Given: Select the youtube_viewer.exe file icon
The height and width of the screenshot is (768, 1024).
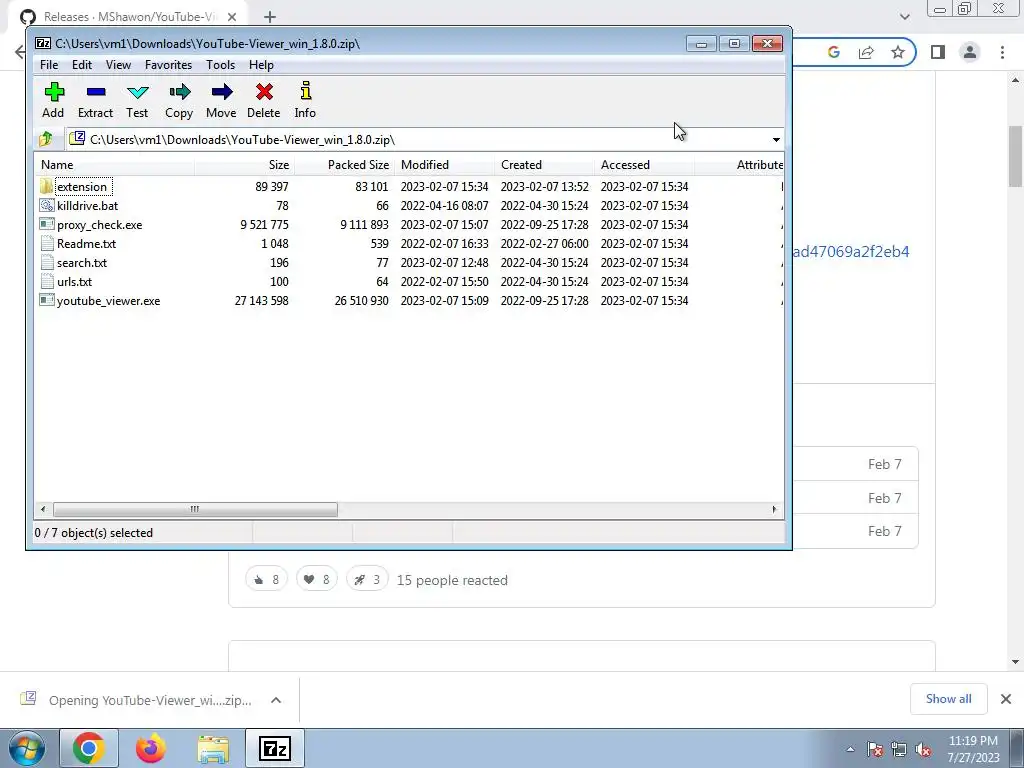Looking at the screenshot, I should pos(46,300).
